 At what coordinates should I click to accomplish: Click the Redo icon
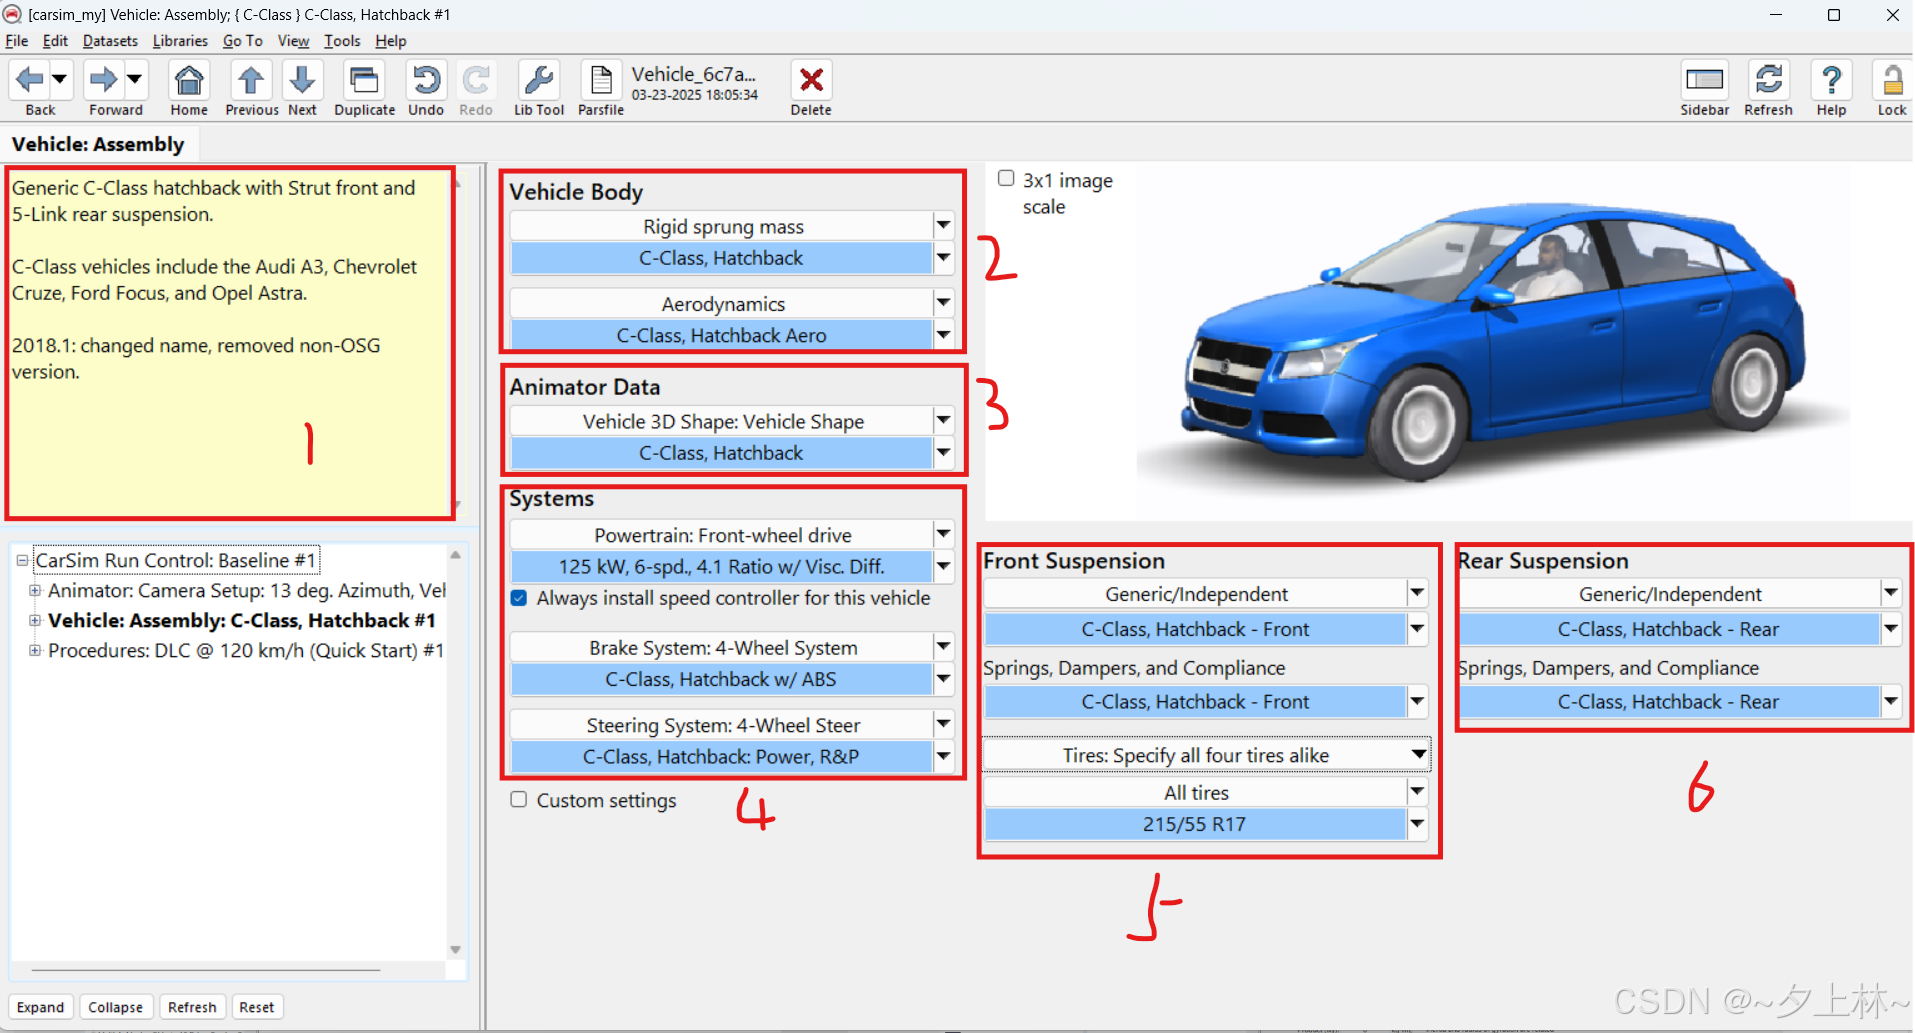tap(476, 79)
